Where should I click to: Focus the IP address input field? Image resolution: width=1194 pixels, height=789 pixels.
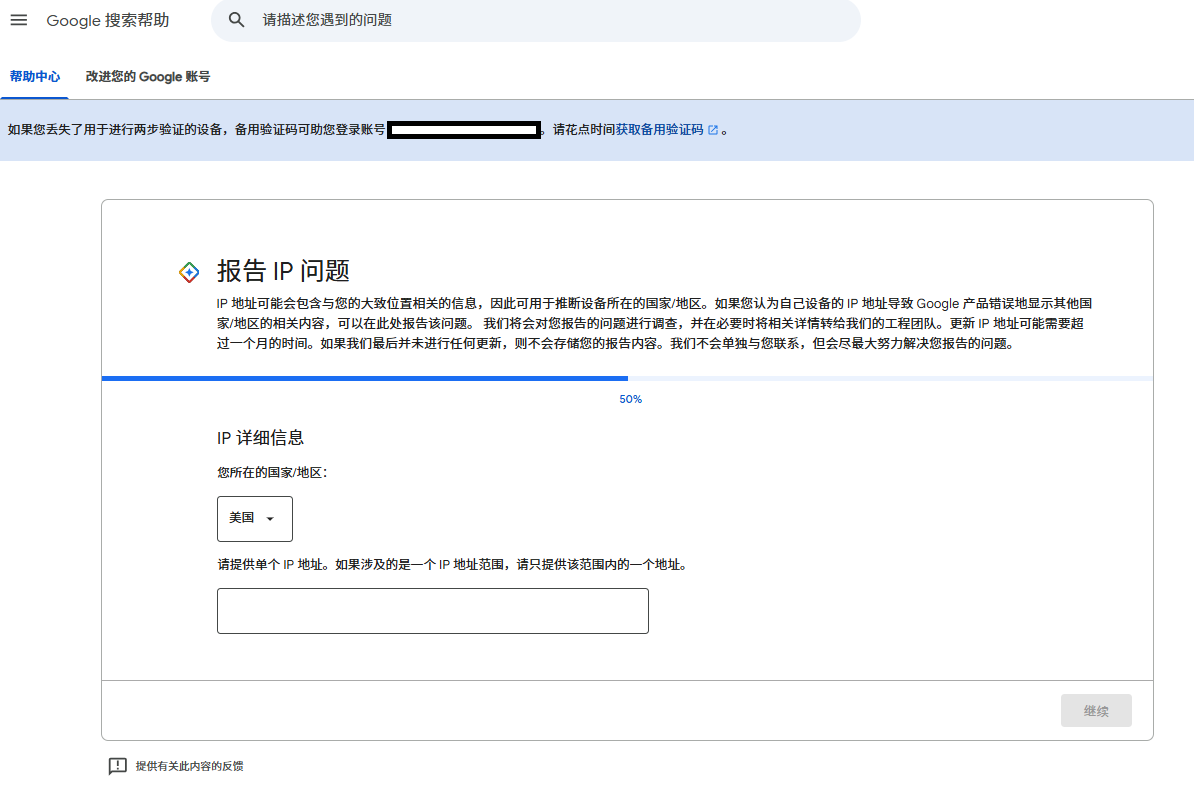pyautogui.click(x=433, y=611)
